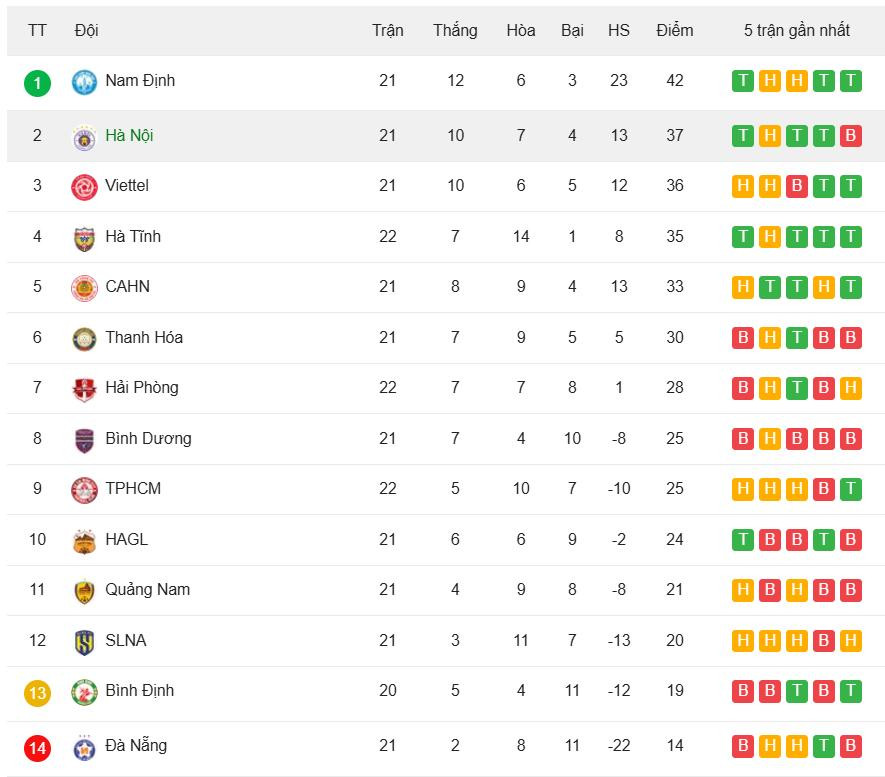Viewport: 885px width, 777px height.
Task: Click Viettel's first yellow H form badge
Action: point(743,186)
